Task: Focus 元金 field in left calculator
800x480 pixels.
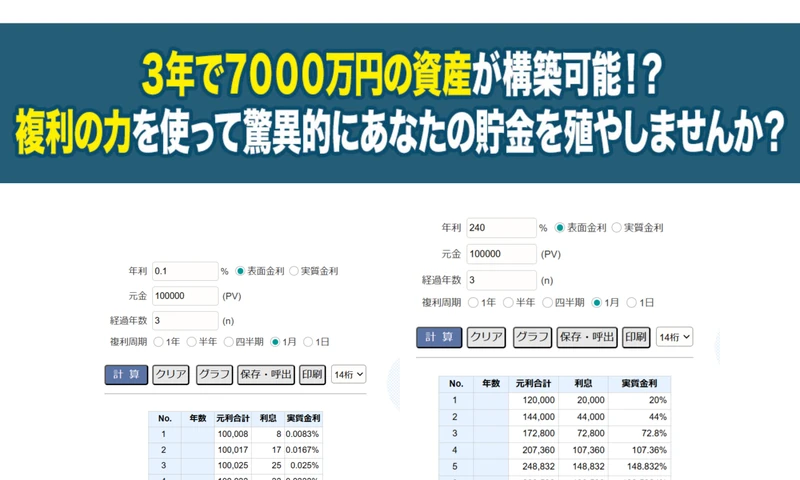Action: click(185, 296)
